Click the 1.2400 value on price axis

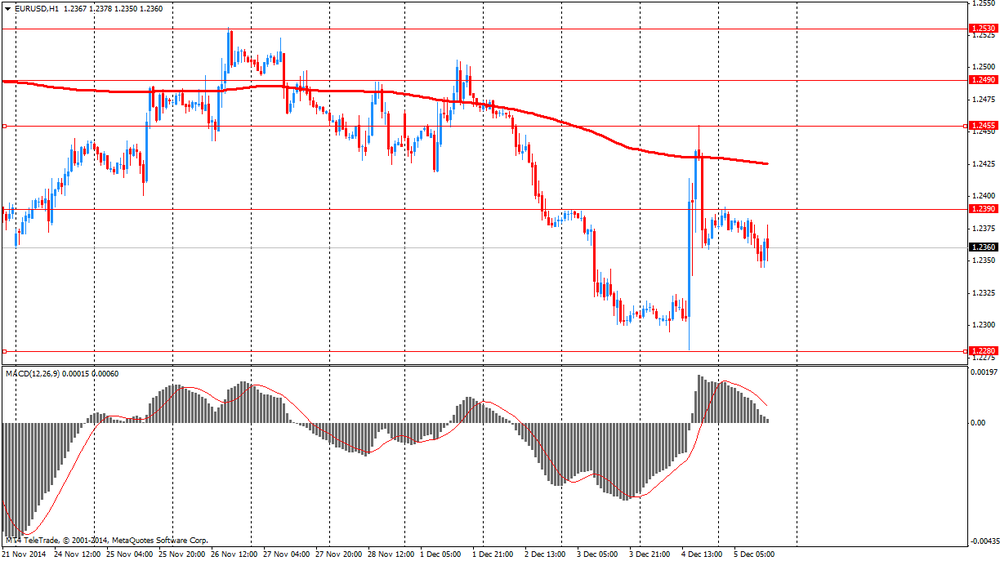pos(983,196)
